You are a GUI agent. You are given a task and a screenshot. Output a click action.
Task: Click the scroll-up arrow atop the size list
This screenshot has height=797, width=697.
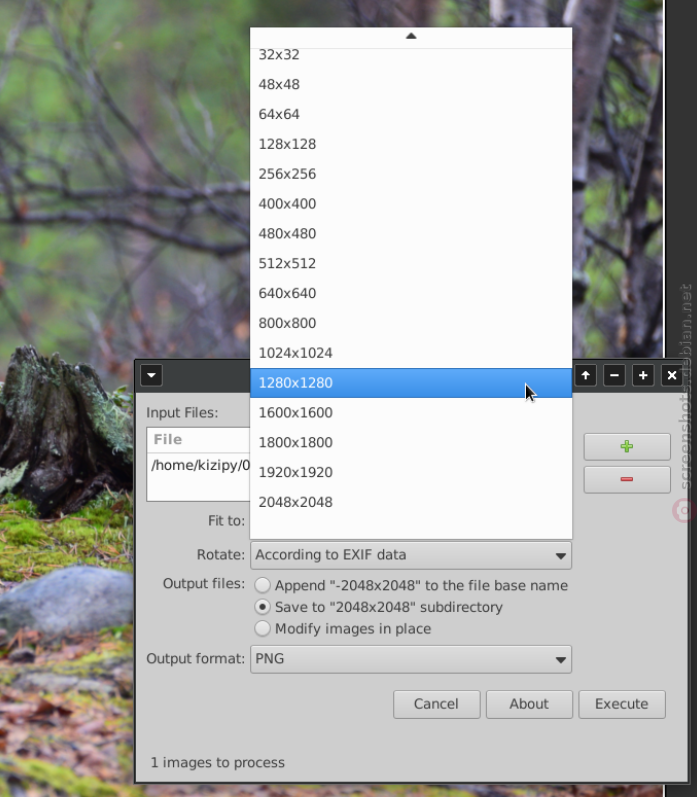[x=411, y=37]
